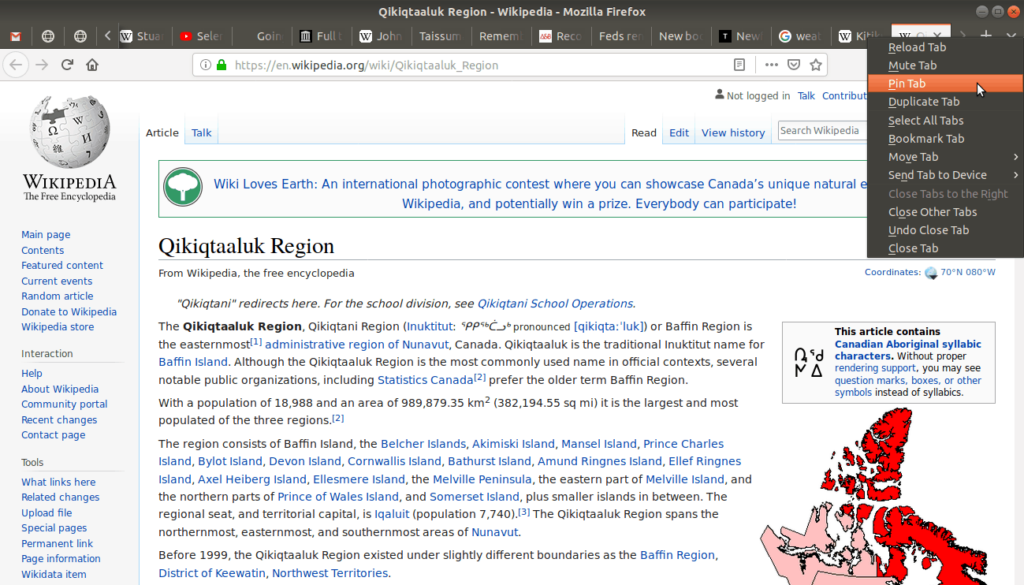1024x585 pixels.
Task: Choose Close Other Tabs
Action: 944,212
